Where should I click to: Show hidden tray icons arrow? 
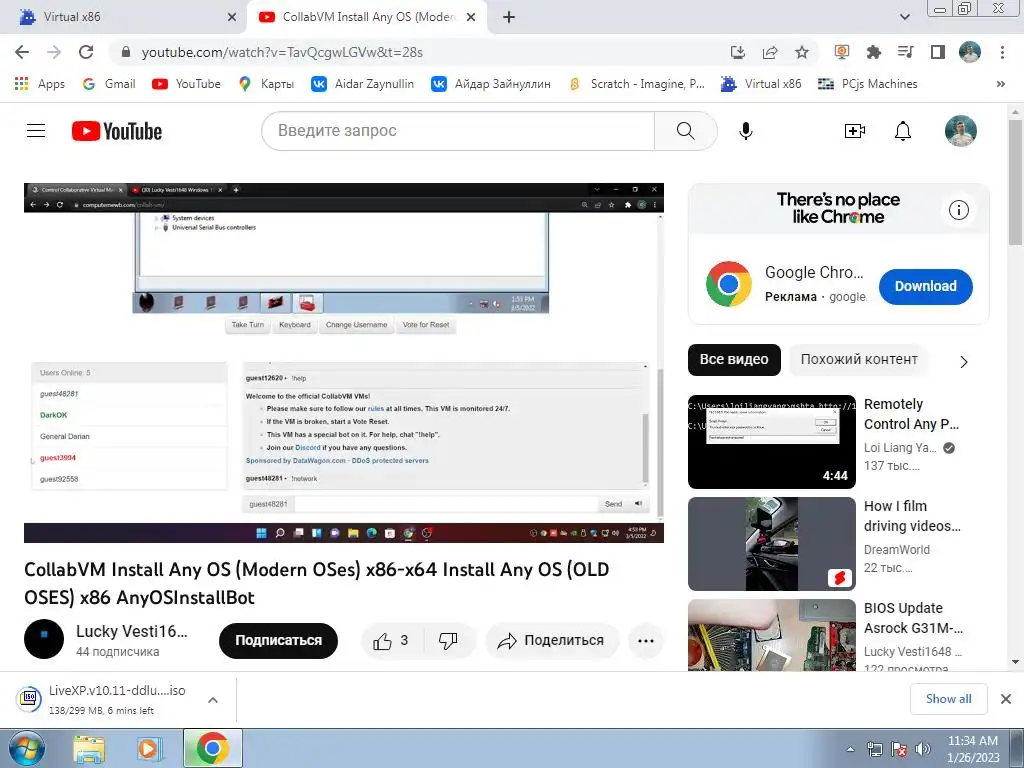[x=850, y=749]
